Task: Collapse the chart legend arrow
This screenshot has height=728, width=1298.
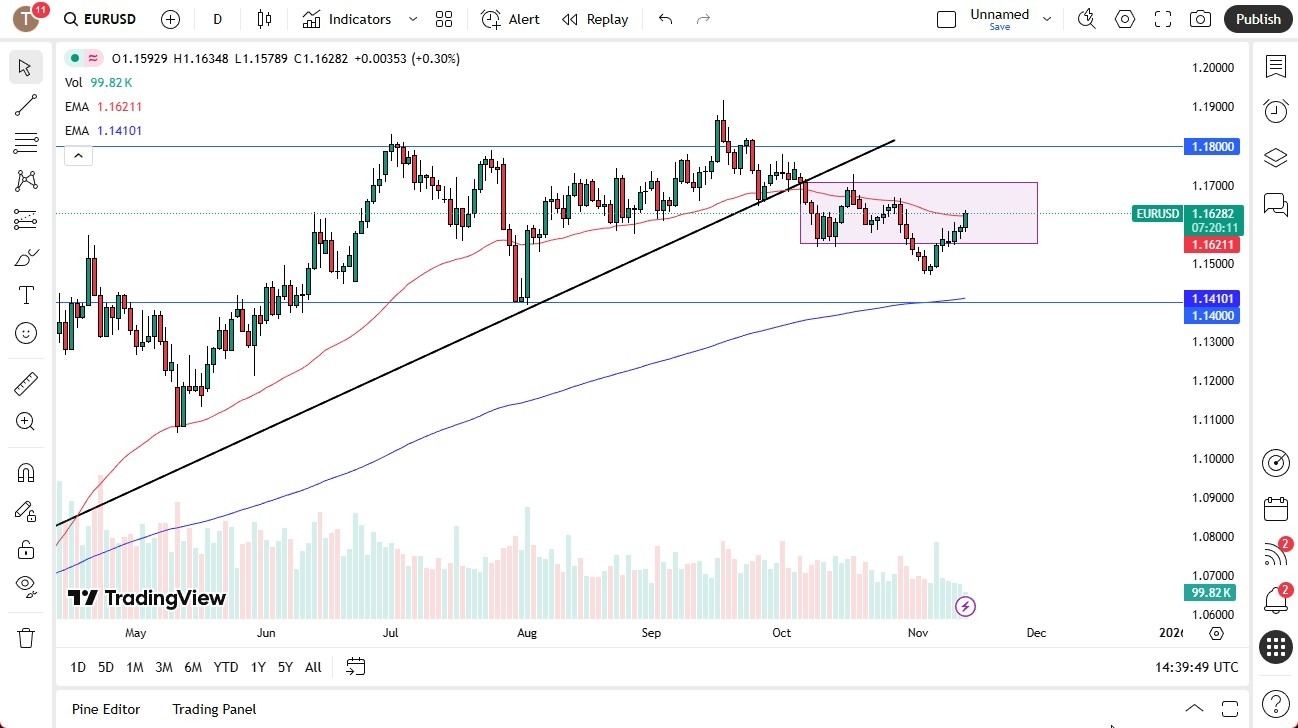Action: [78, 155]
